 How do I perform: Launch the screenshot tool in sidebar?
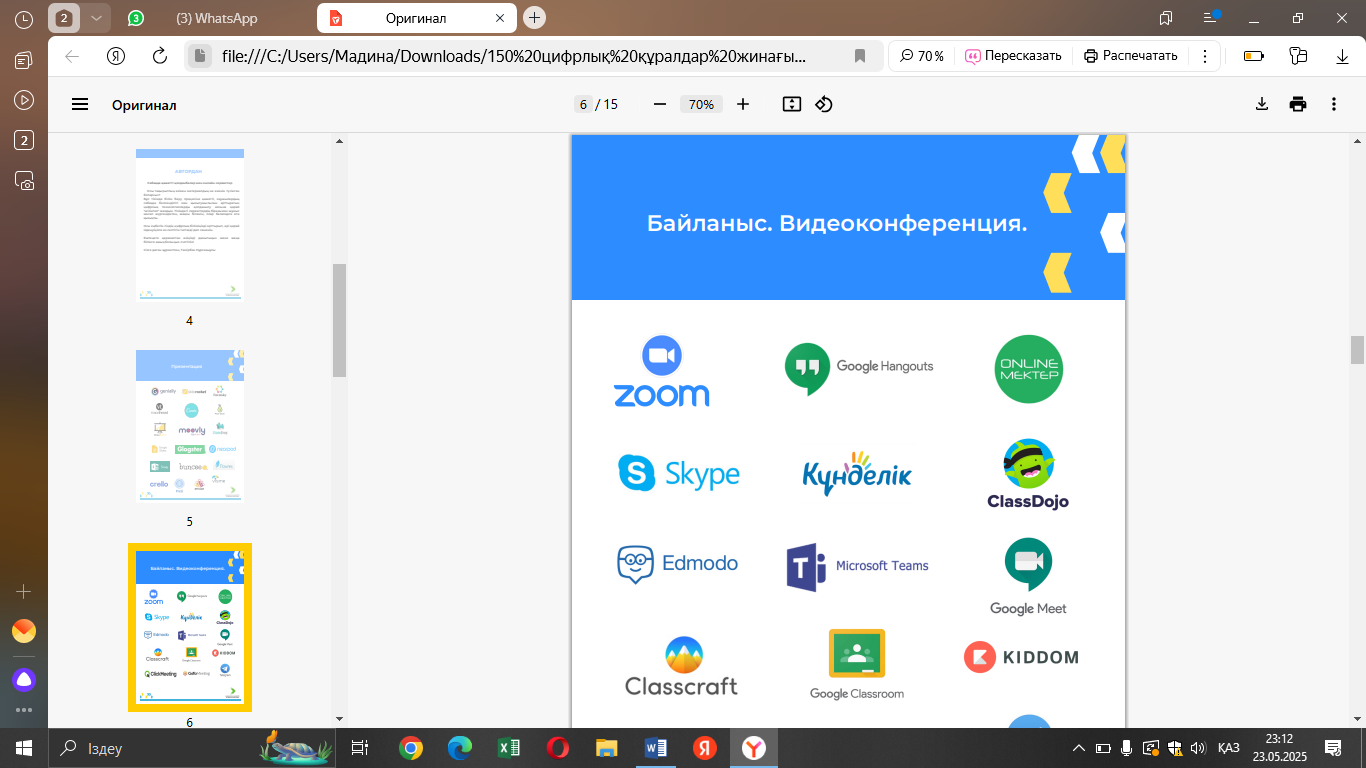24,180
